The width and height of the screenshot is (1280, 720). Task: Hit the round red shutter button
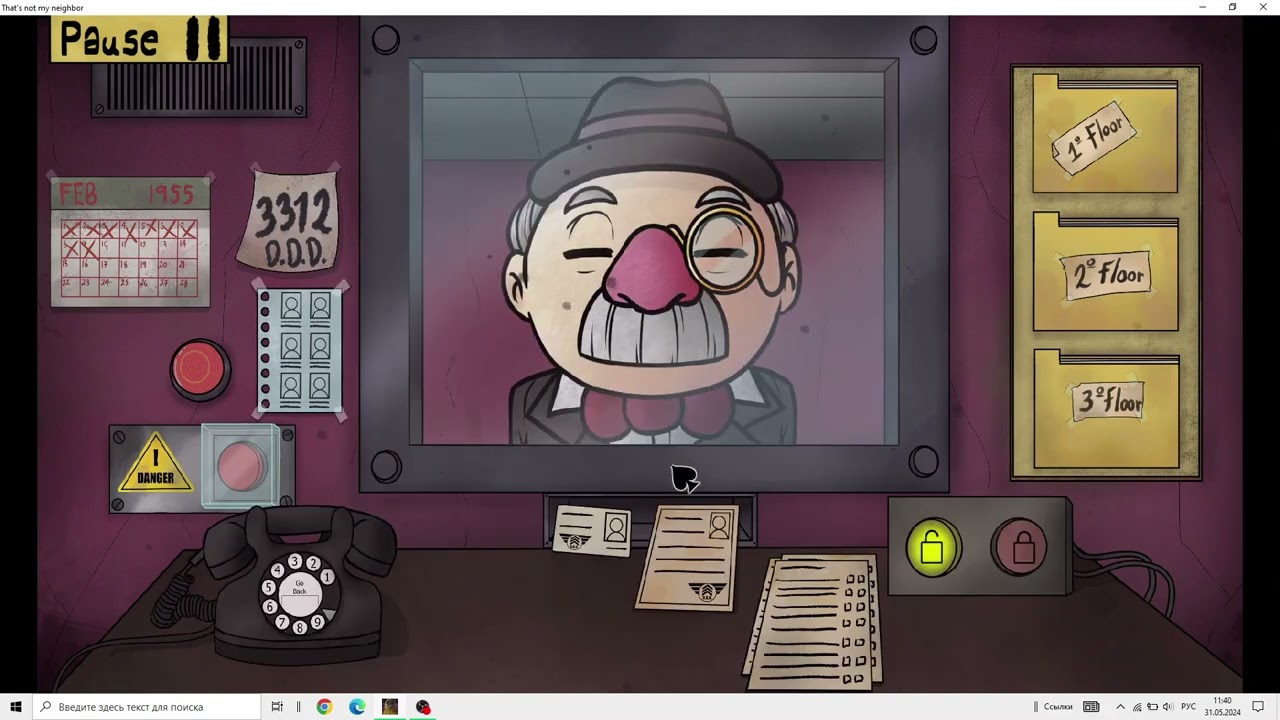200,369
